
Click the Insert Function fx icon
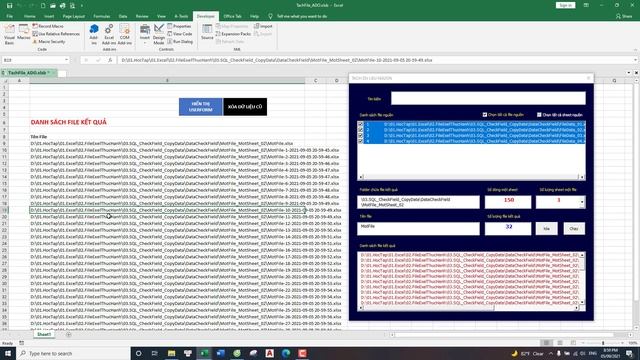tap(110, 60)
